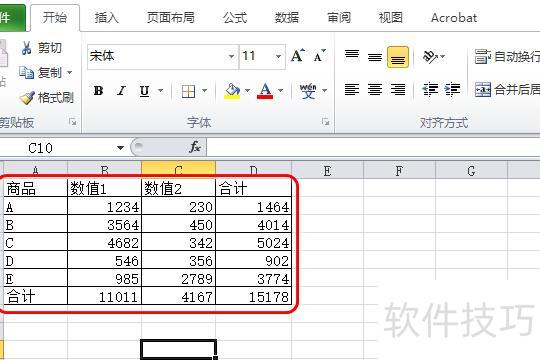Select column F header

click(399, 171)
